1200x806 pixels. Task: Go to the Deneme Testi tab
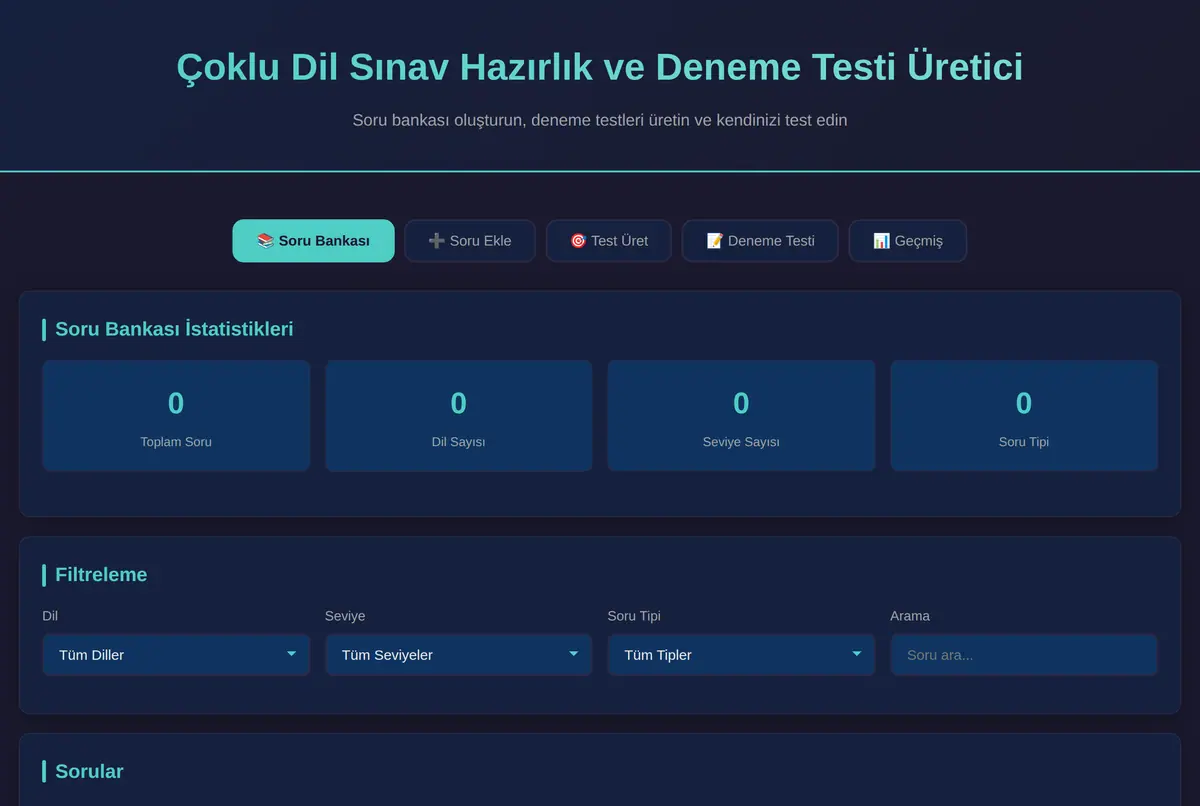pos(760,241)
